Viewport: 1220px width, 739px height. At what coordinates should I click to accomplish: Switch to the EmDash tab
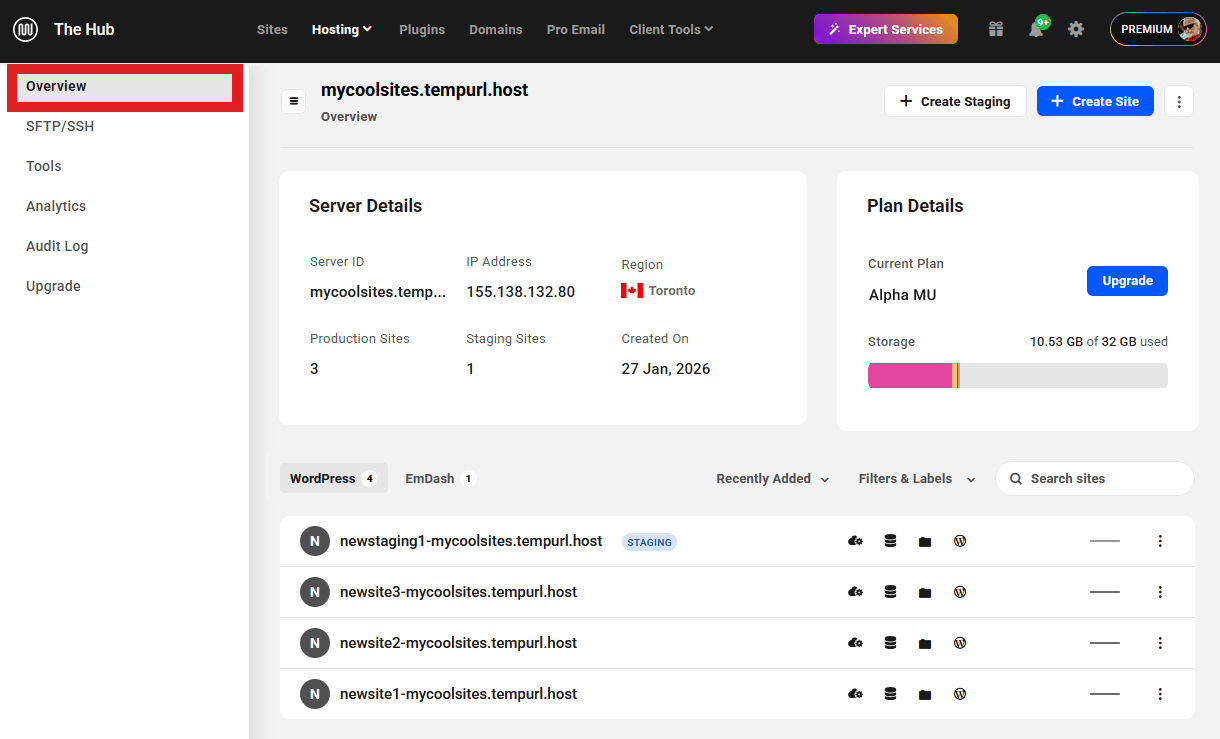[x=440, y=478]
